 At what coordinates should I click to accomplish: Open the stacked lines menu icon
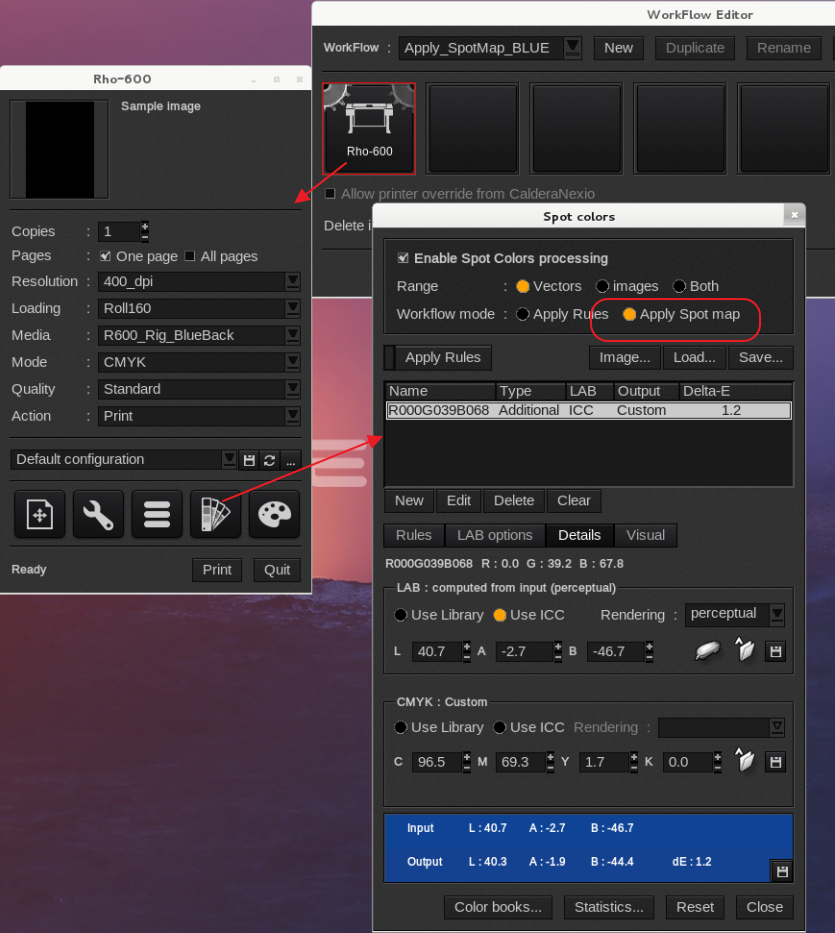coord(157,515)
